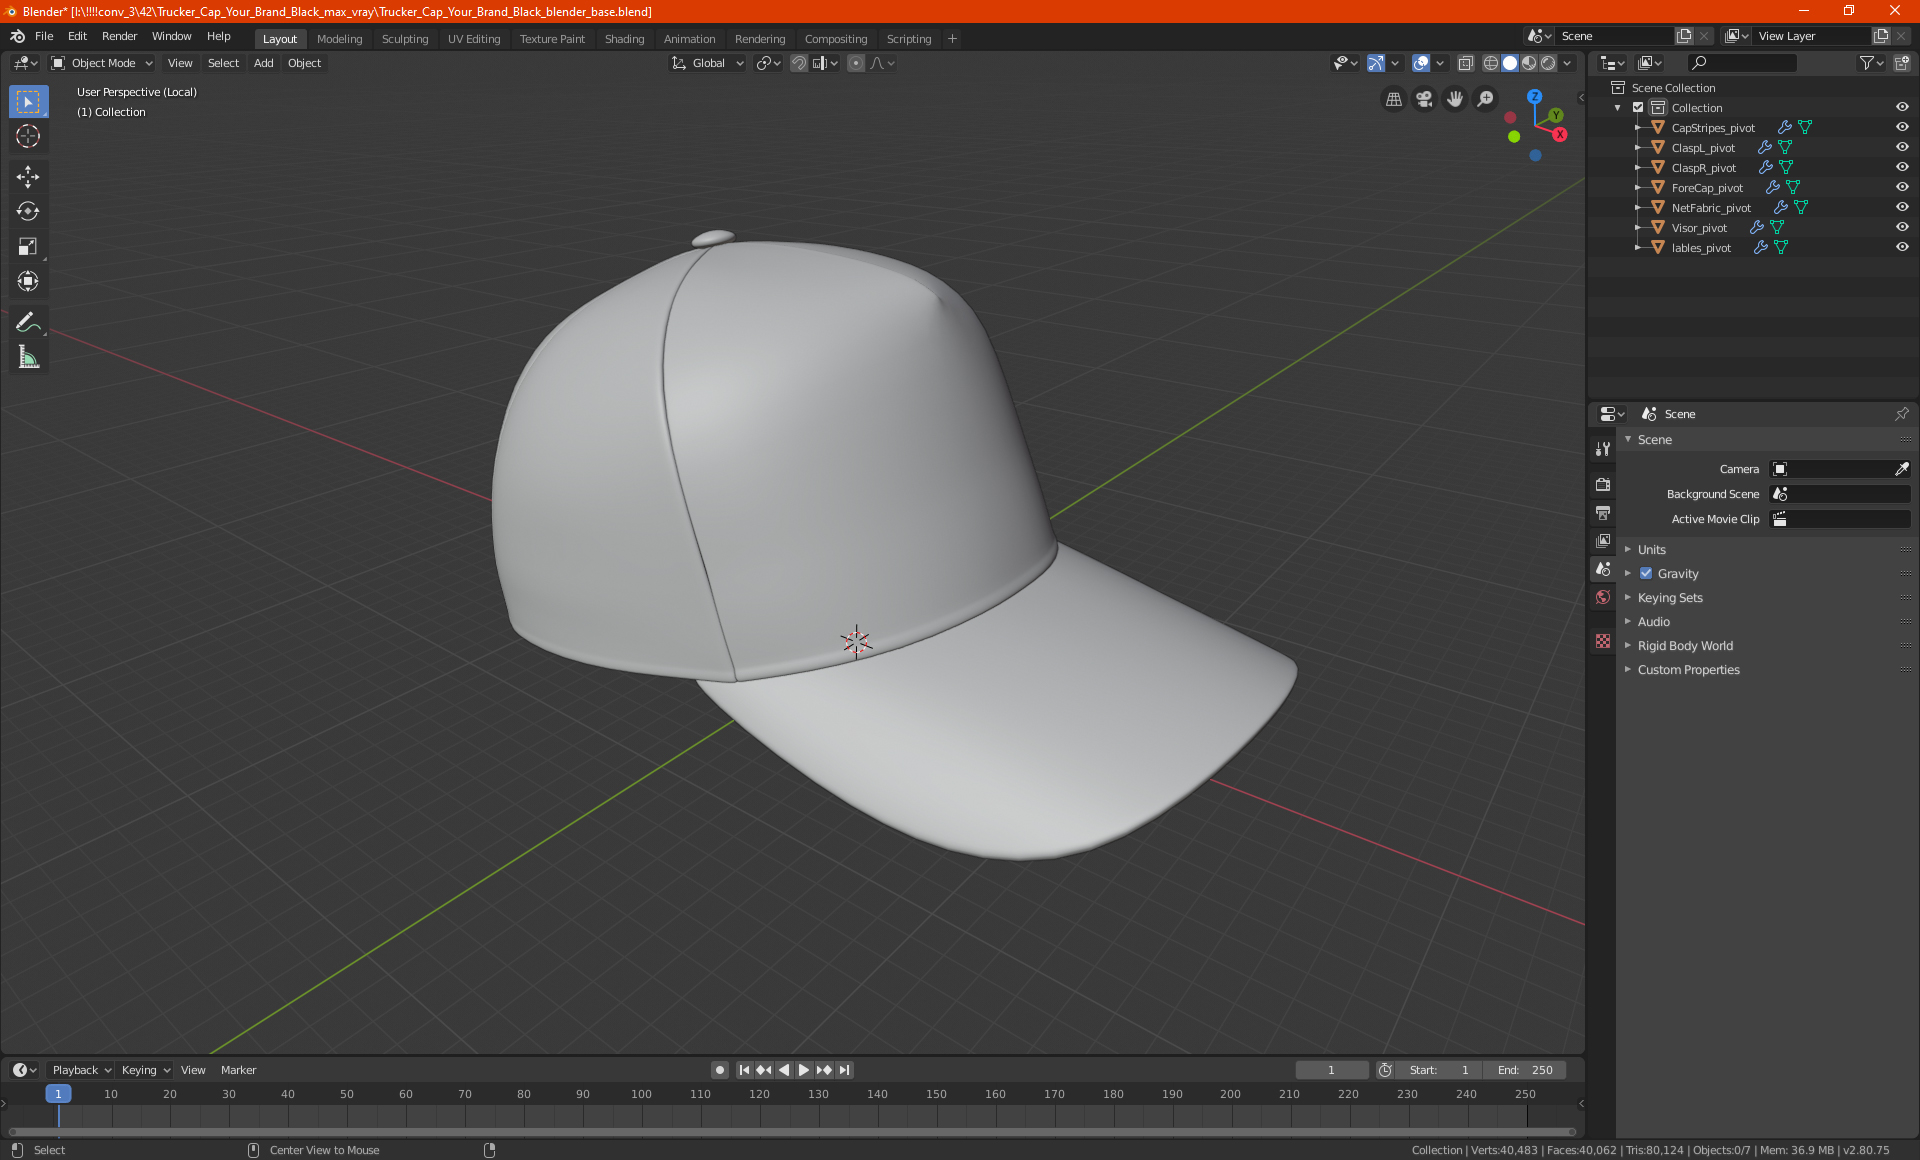Open View Layer properties tab
1920x1160 pixels.
point(1603,541)
